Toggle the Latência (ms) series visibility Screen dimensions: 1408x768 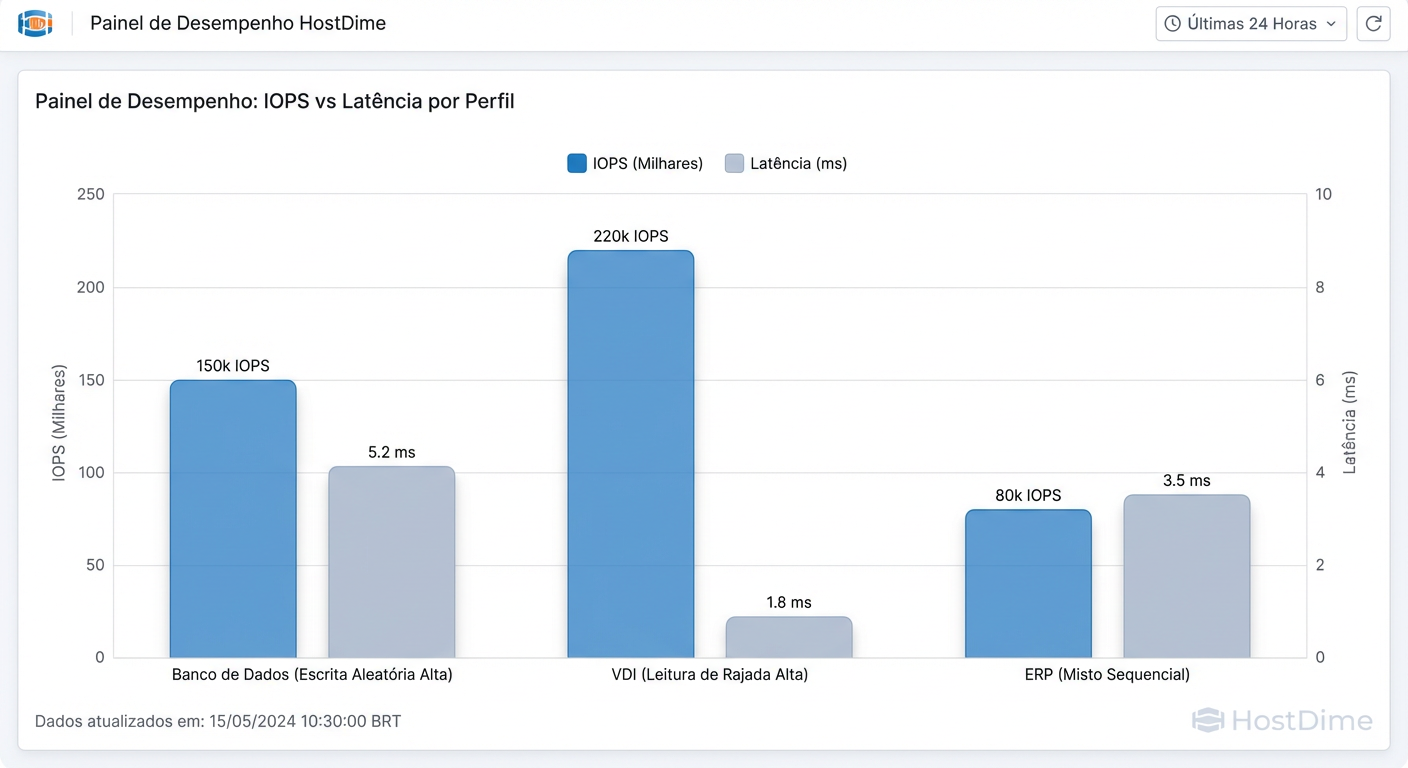[786, 163]
